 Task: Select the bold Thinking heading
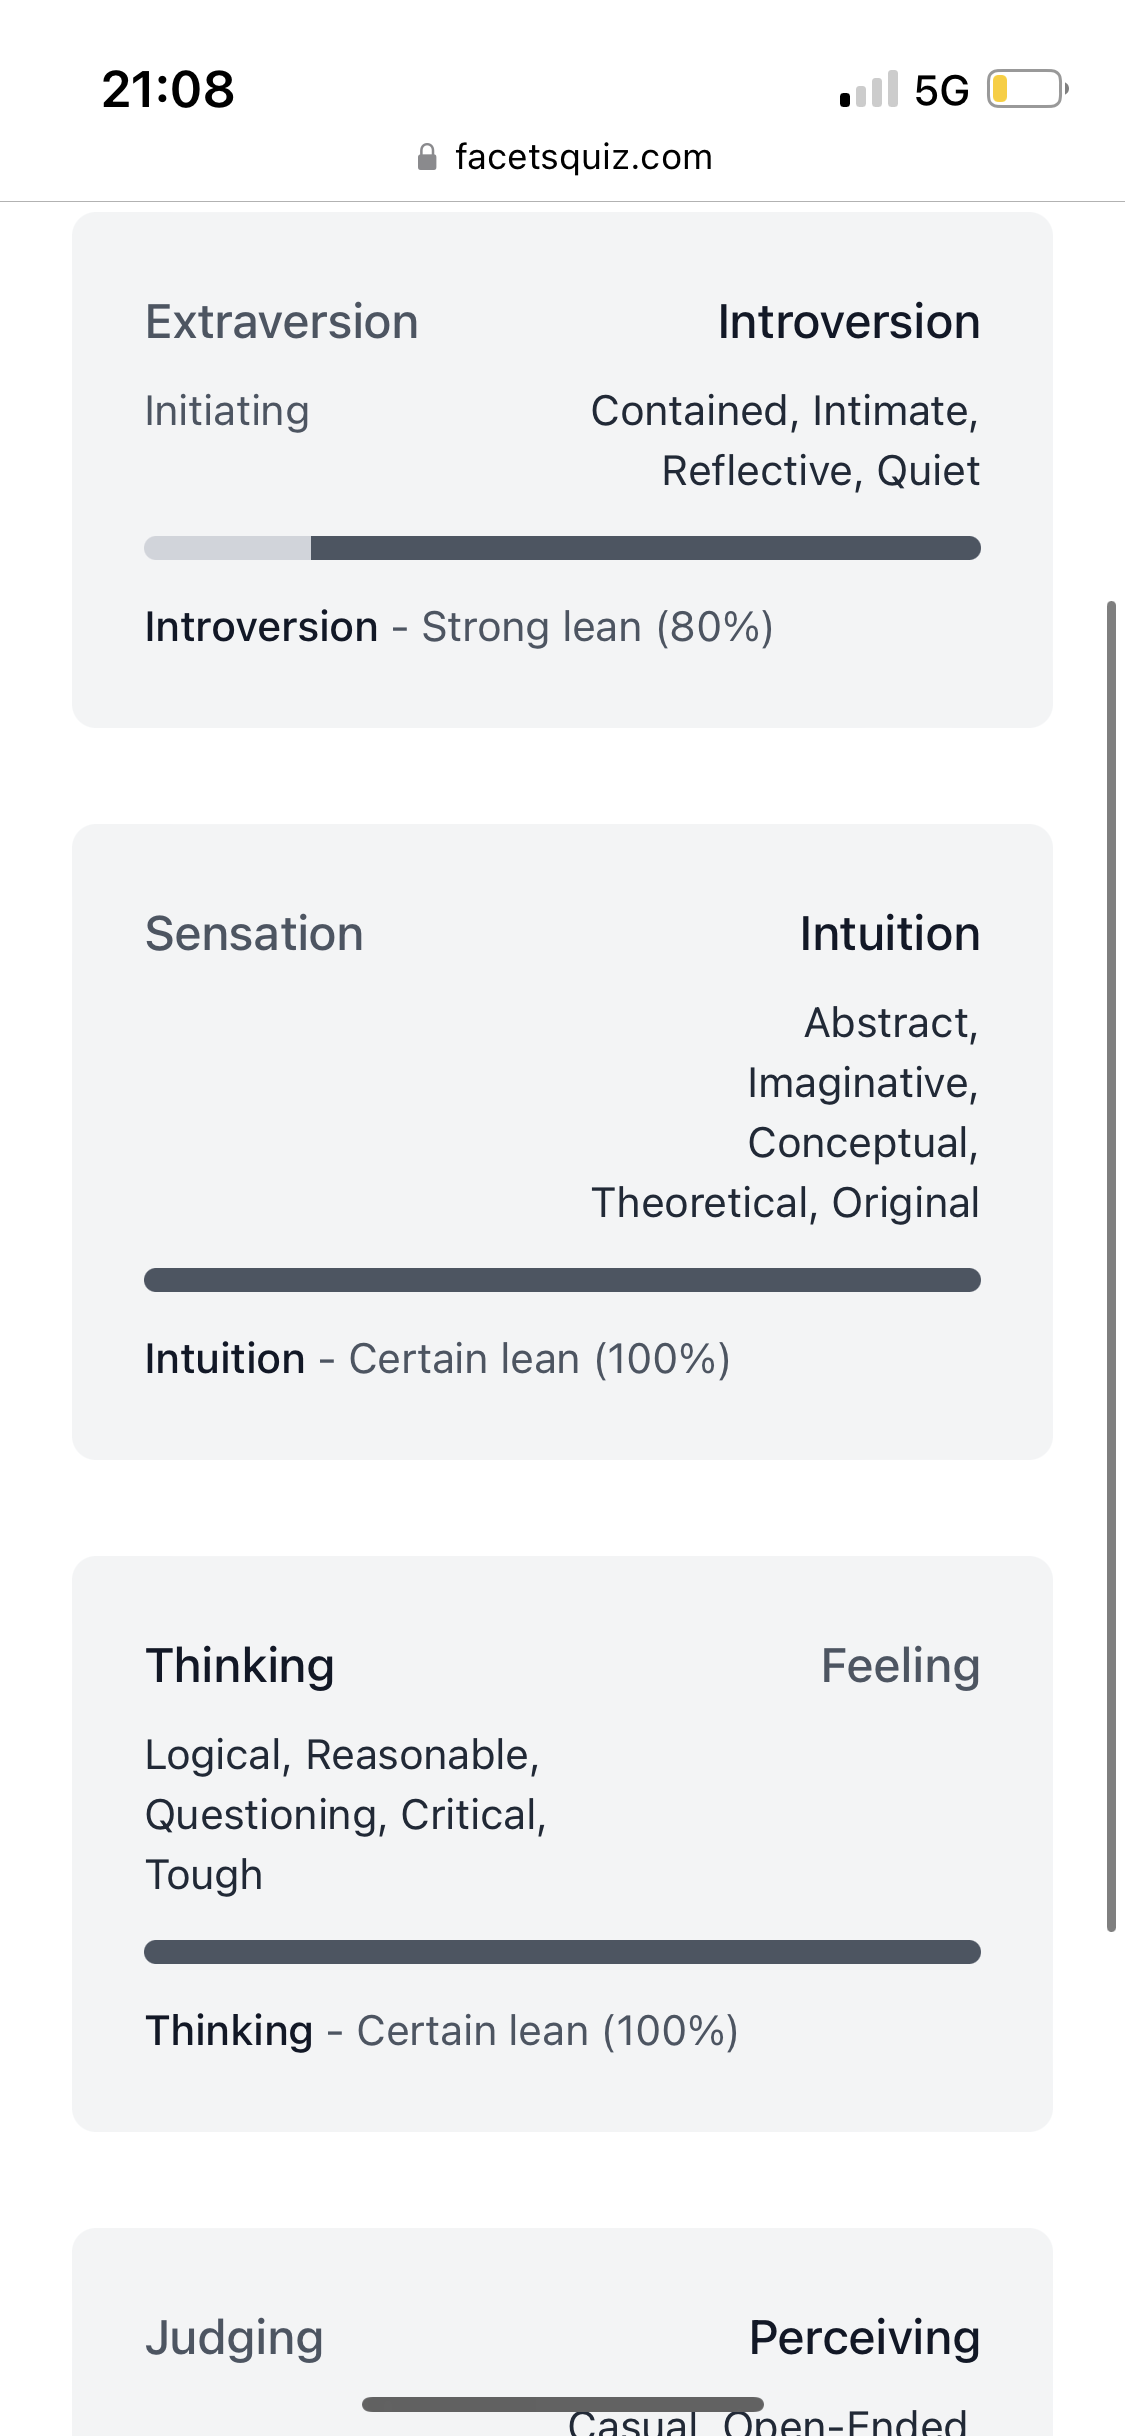click(240, 1666)
